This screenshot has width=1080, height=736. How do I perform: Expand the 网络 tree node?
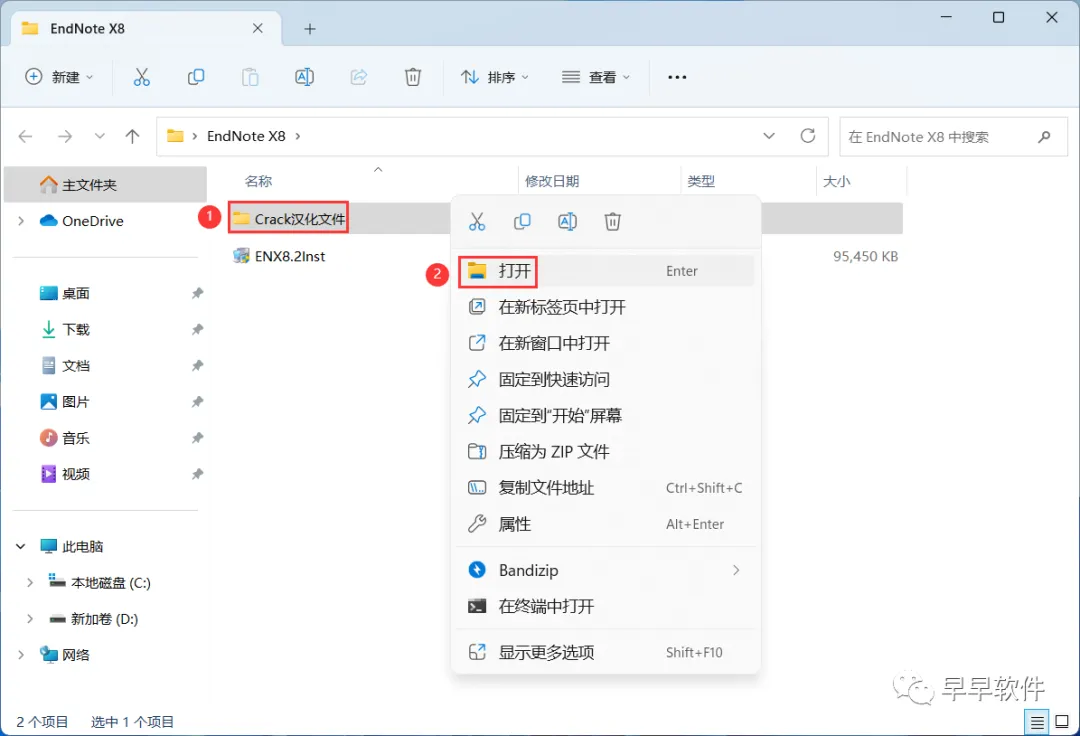pos(21,655)
